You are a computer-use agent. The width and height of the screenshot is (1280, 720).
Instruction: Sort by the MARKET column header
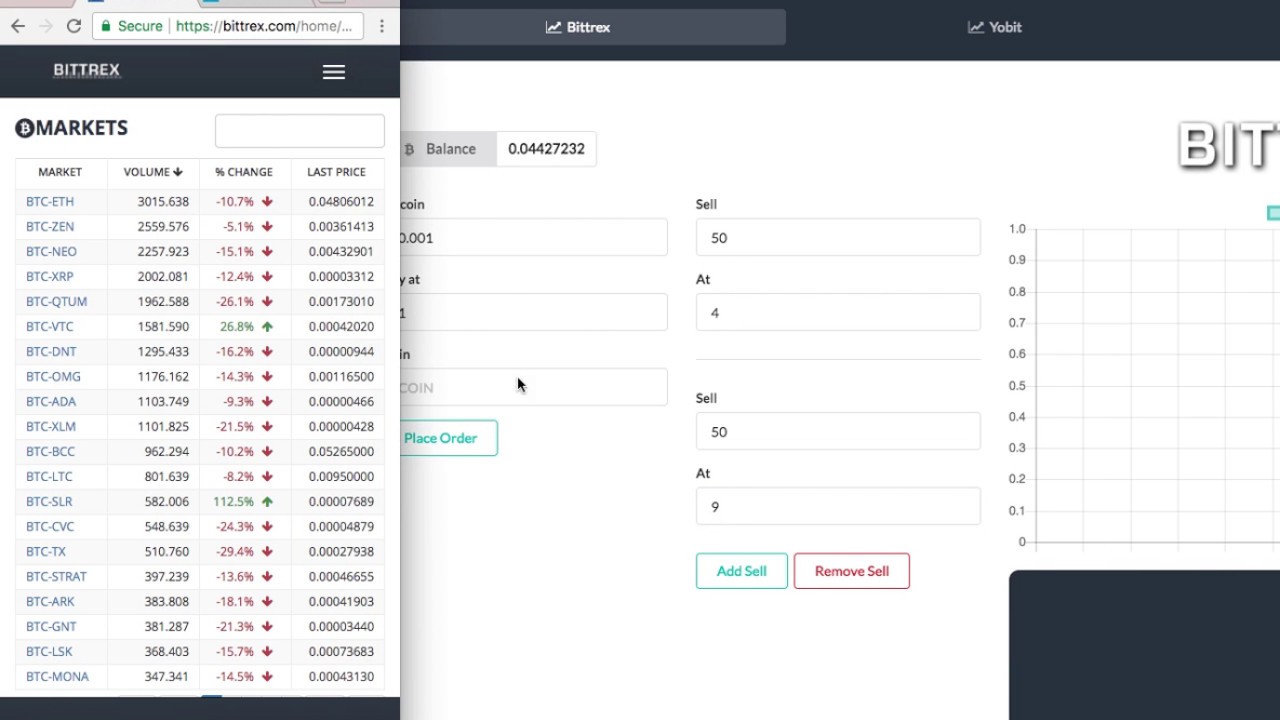tap(60, 172)
